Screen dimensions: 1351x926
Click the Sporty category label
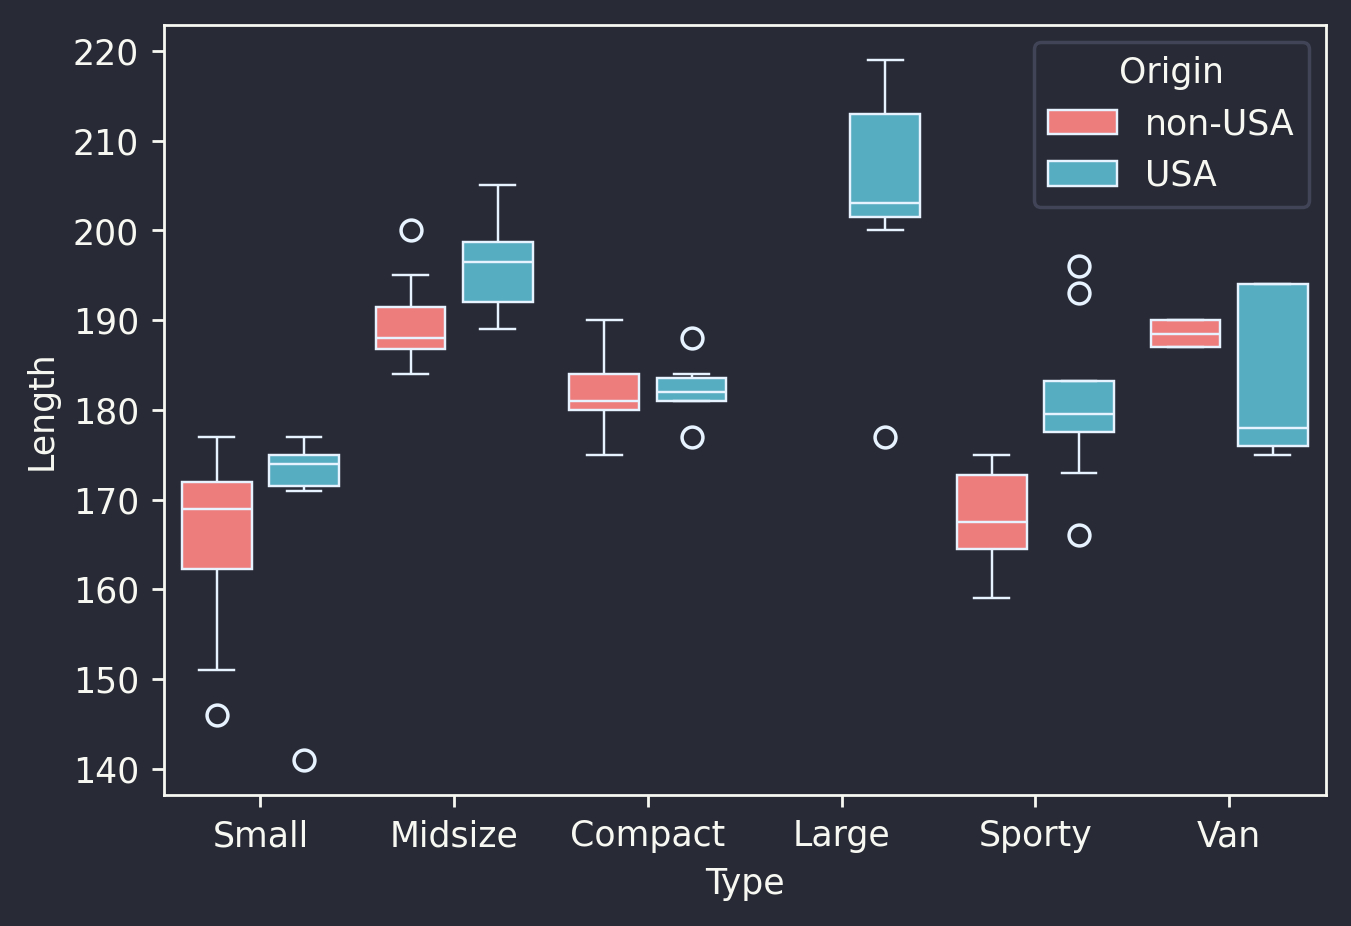coord(1034,834)
